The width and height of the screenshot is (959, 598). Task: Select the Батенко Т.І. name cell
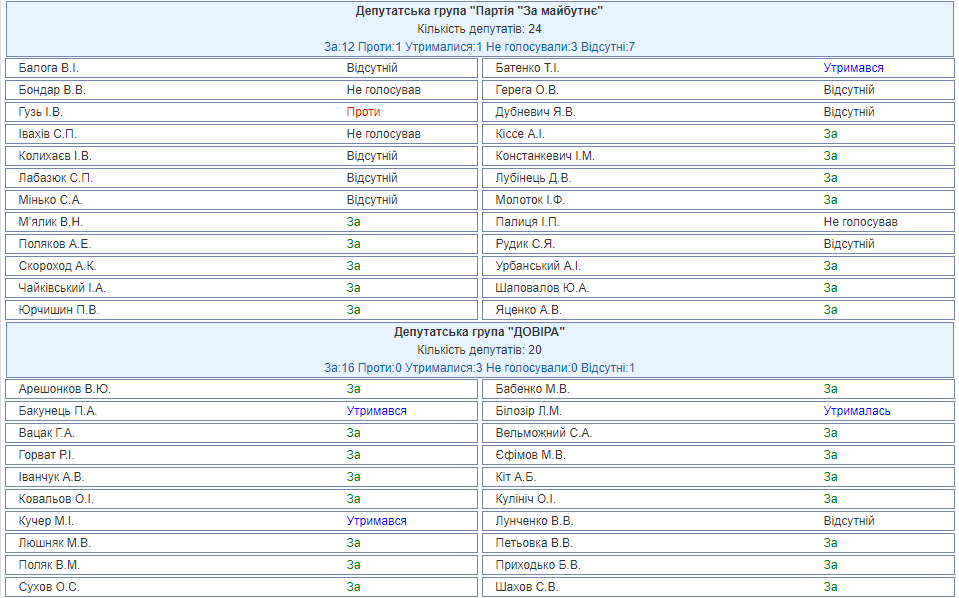(x=527, y=68)
